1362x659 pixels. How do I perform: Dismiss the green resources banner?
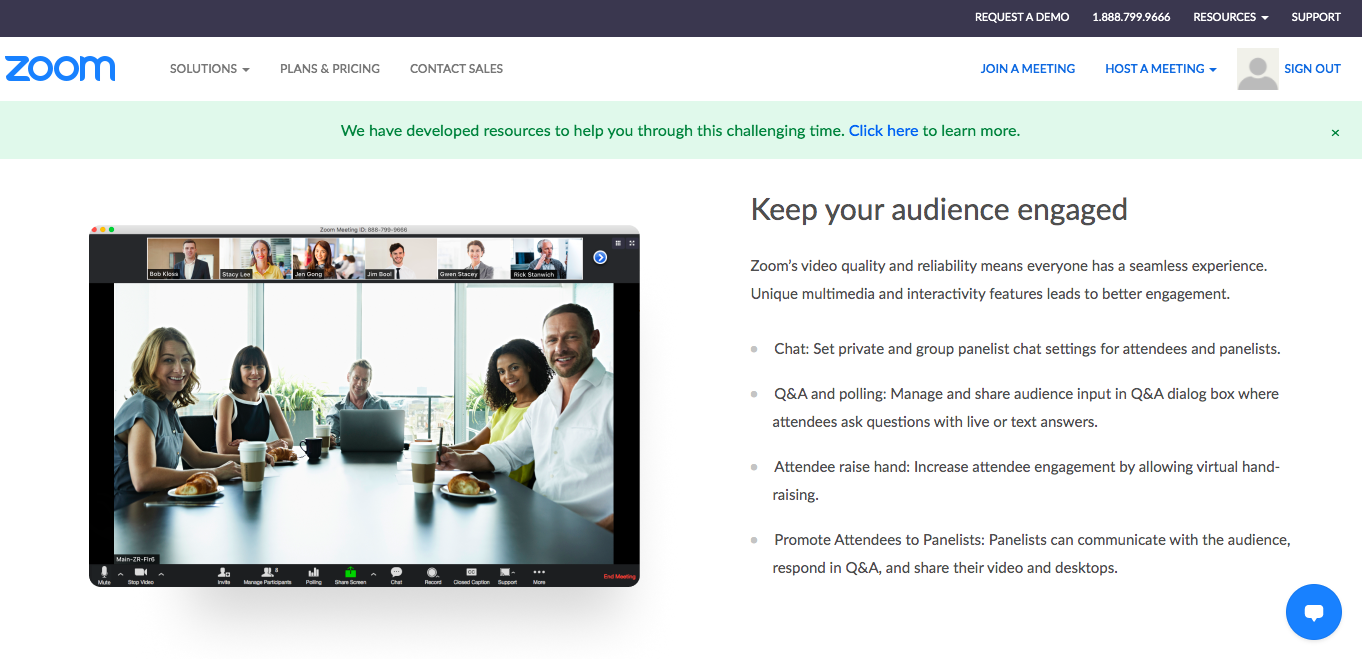click(x=1335, y=132)
